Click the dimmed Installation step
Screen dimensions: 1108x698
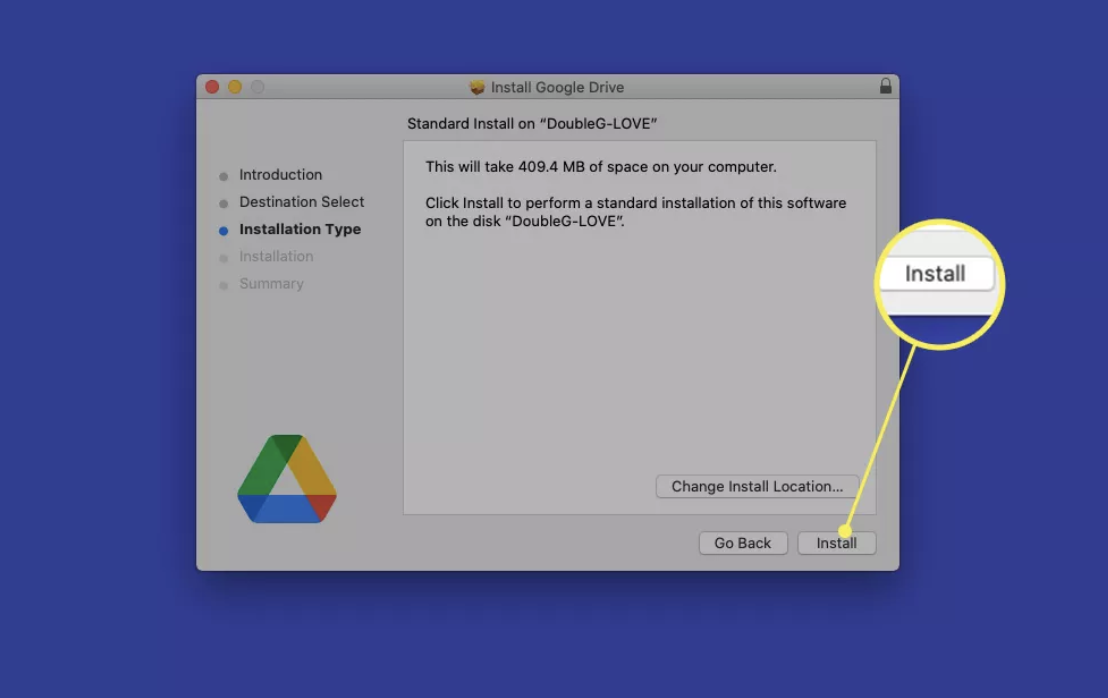(x=276, y=256)
